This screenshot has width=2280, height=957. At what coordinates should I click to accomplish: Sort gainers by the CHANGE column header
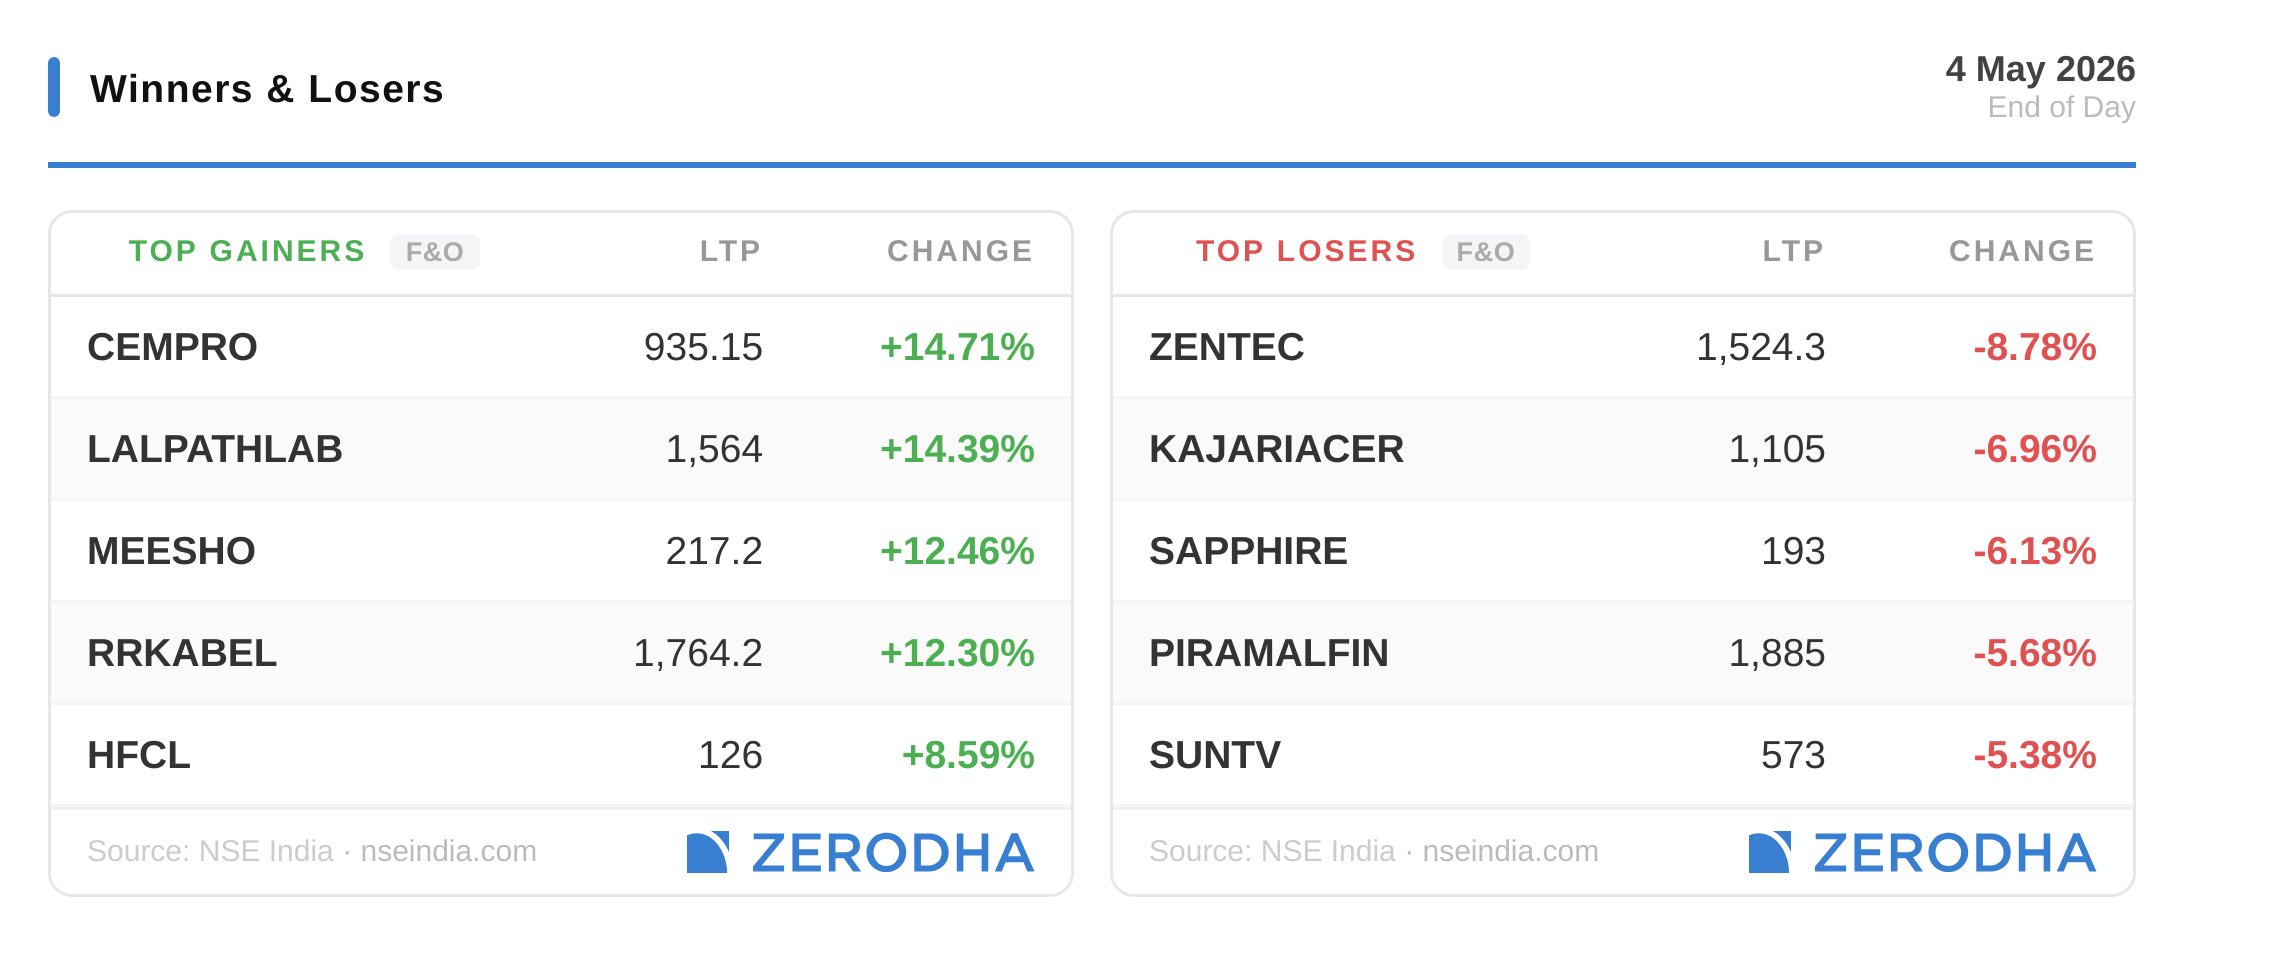click(960, 251)
